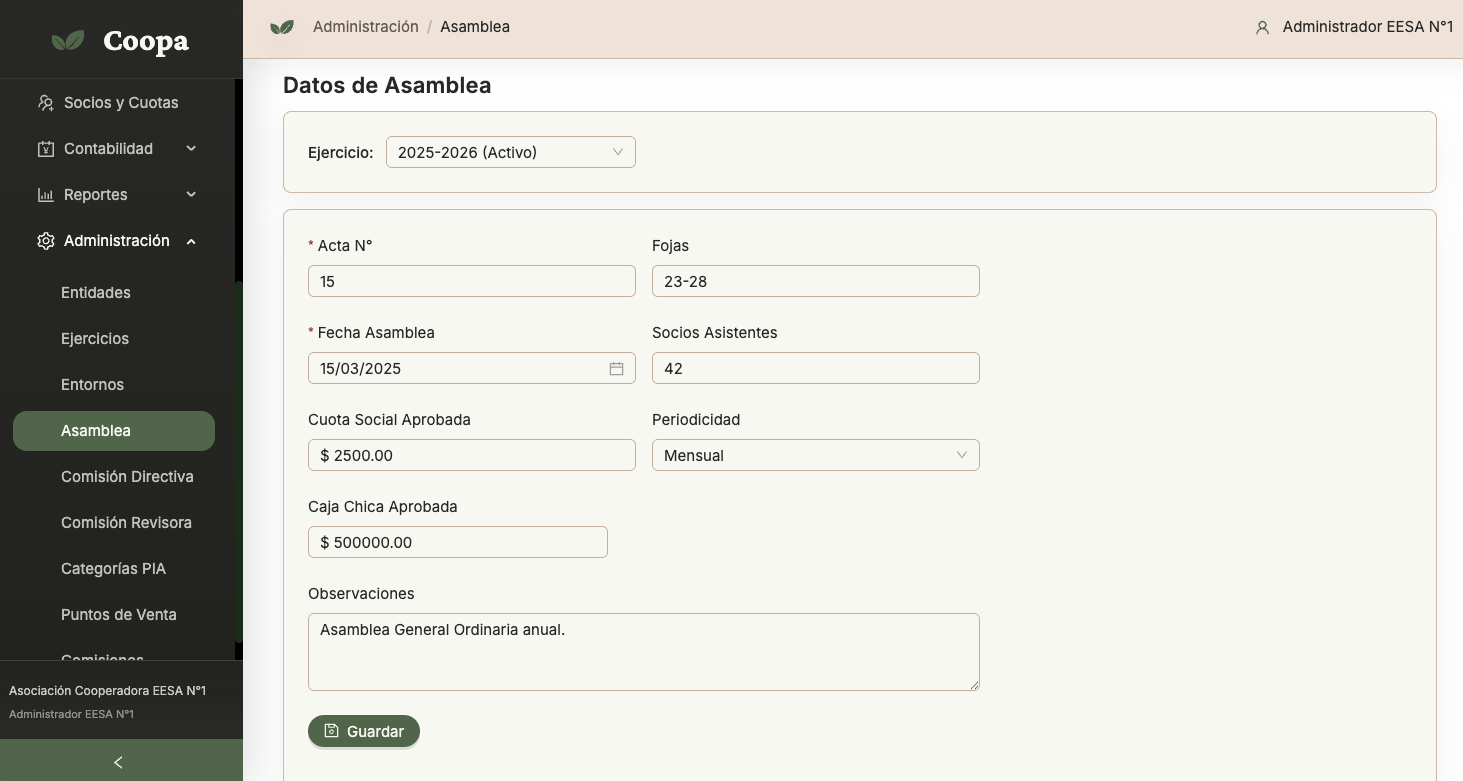Image resolution: width=1463 pixels, height=781 pixels.
Task: Click the Datos de Asamblea heading
Action: (x=387, y=85)
